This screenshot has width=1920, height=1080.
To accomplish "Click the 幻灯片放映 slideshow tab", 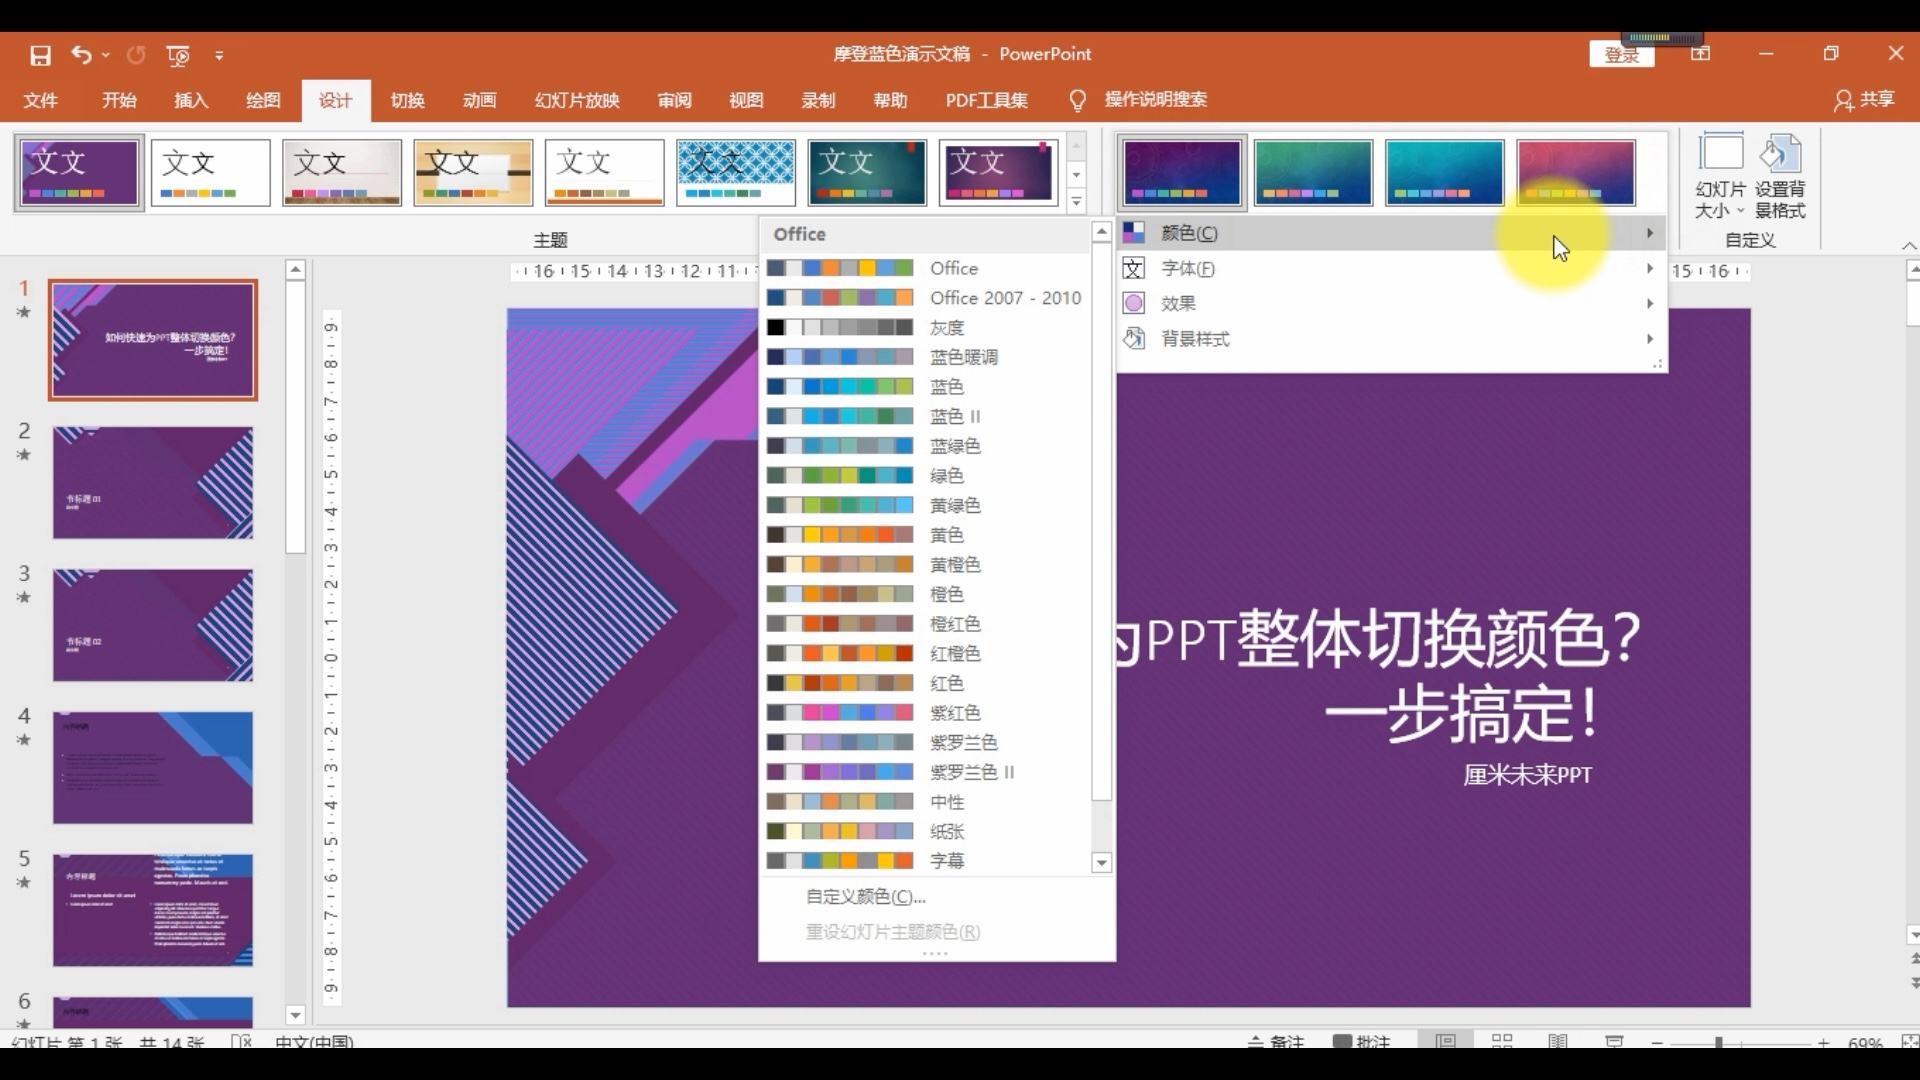I will [576, 99].
